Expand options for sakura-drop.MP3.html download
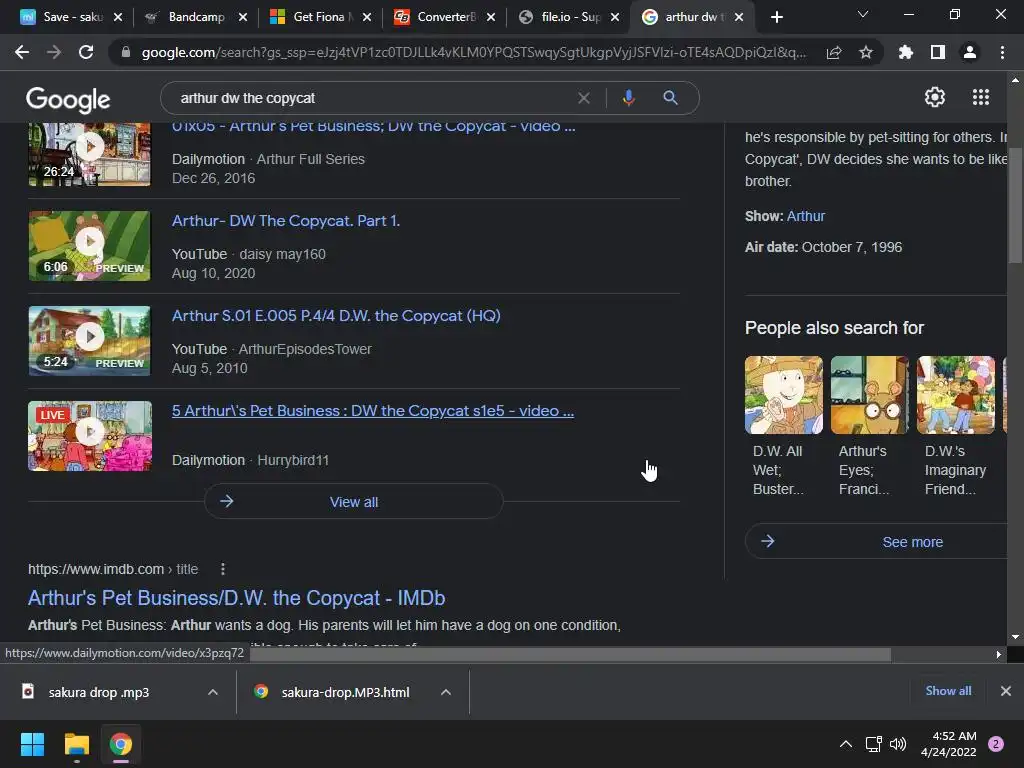This screenshot has width=1024, height=768. [x=446, y=692]
